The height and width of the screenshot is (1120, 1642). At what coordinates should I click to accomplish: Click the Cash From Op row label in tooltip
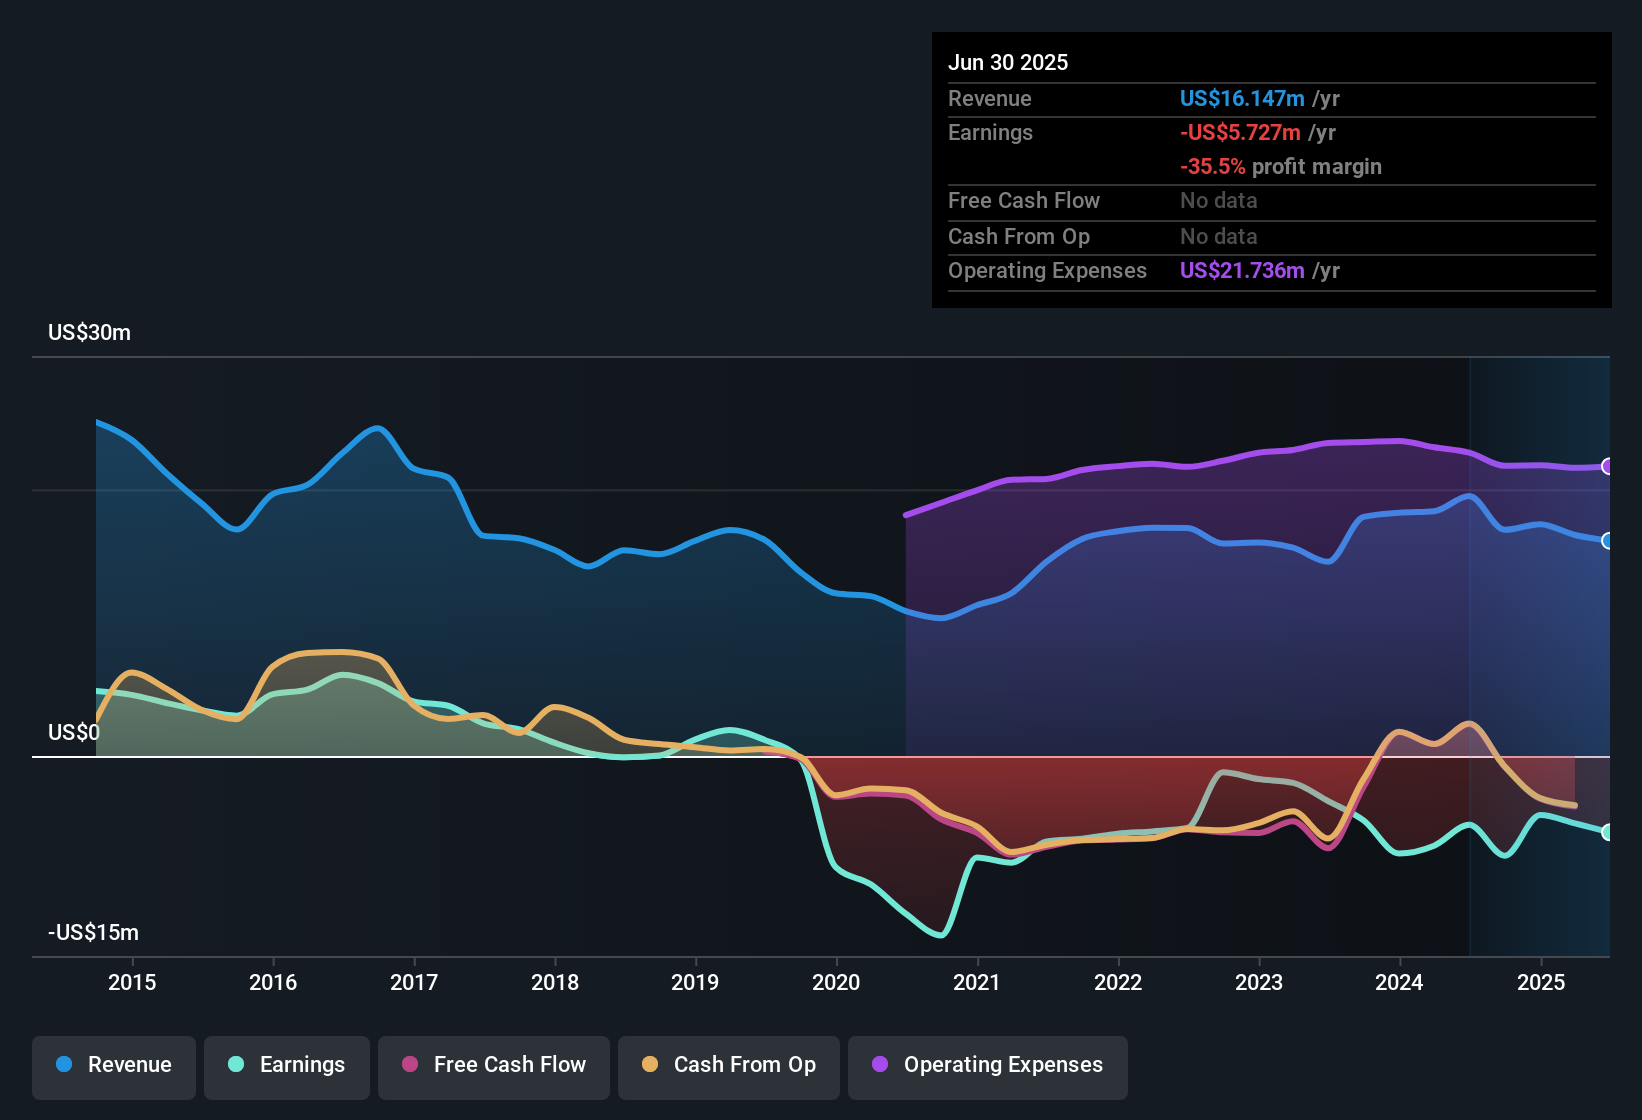coord(1019,237)
